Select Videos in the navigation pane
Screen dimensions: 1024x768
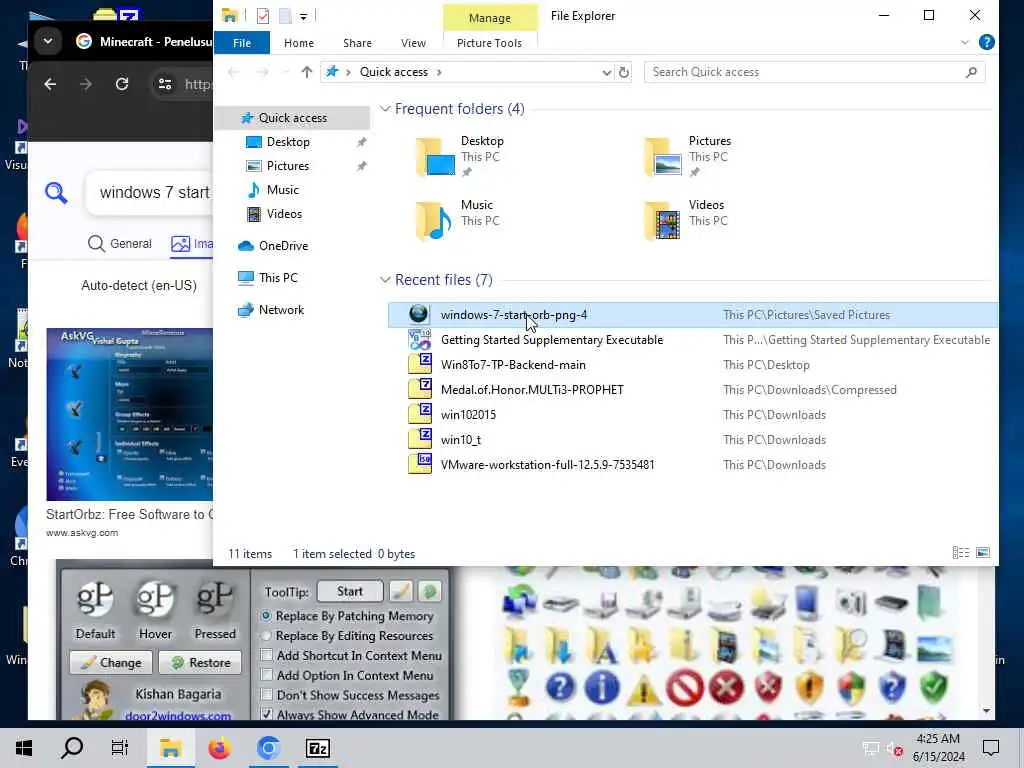[284, 214]
